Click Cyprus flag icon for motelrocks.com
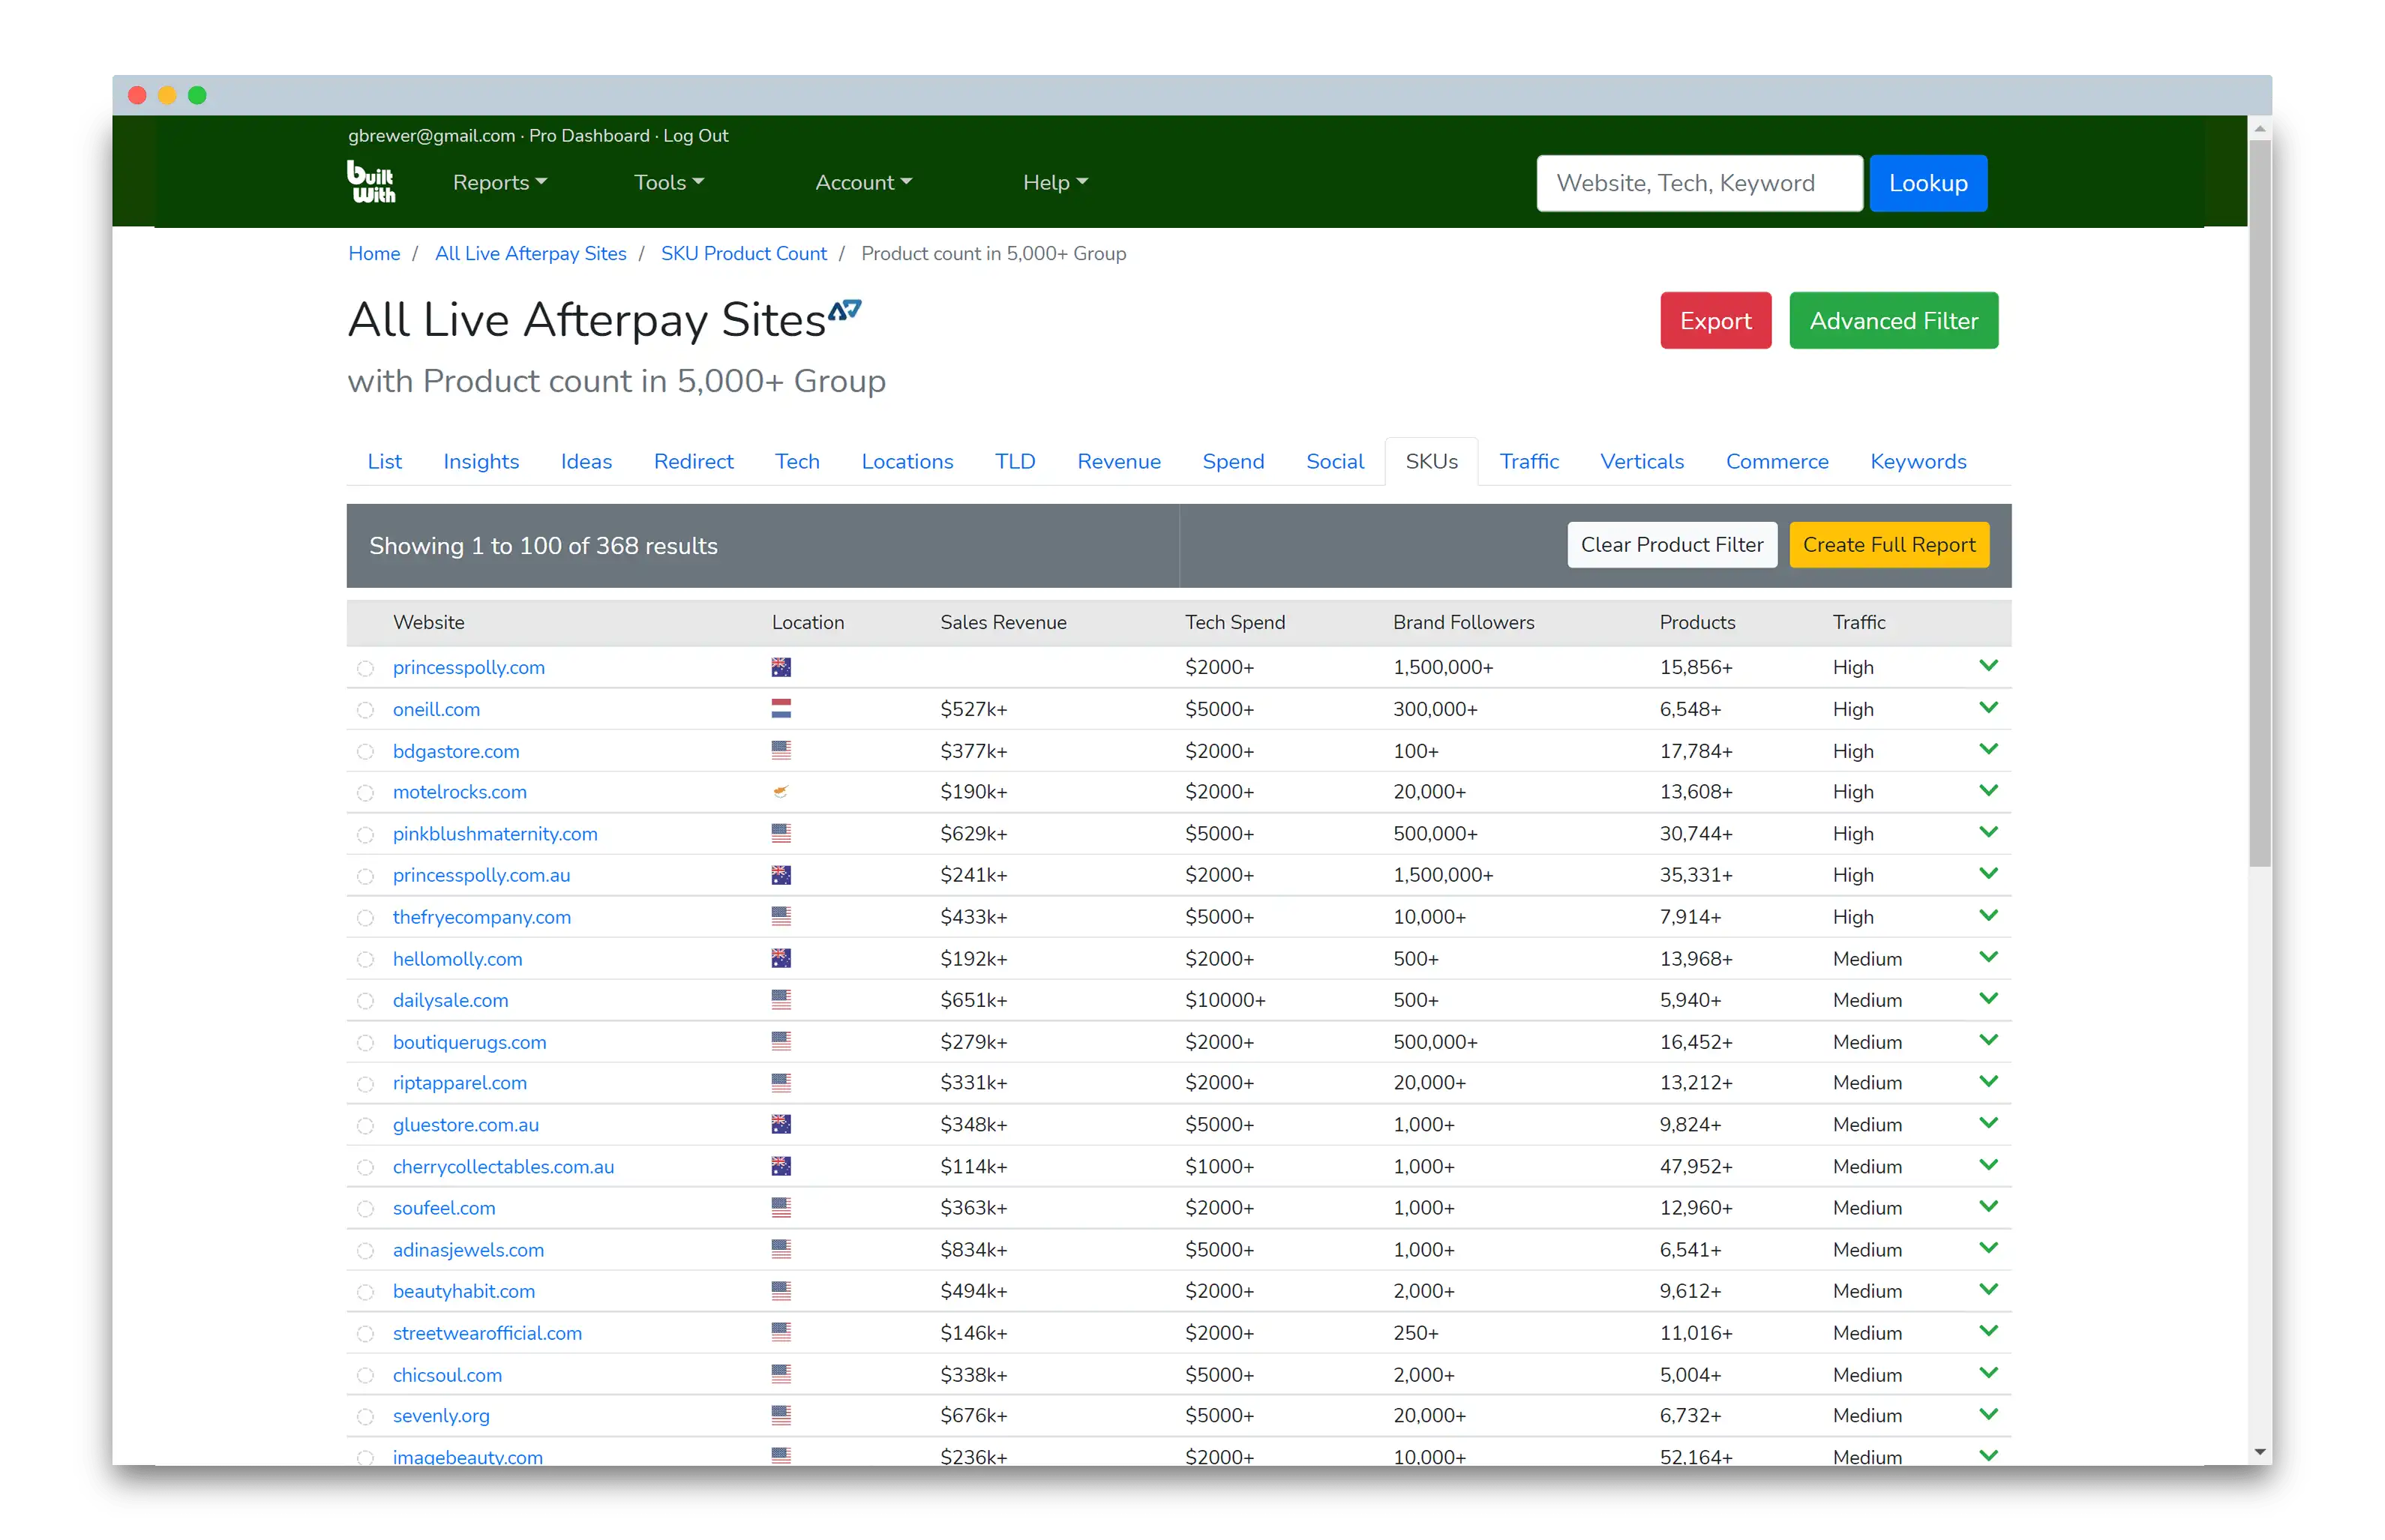 point(781,792)
